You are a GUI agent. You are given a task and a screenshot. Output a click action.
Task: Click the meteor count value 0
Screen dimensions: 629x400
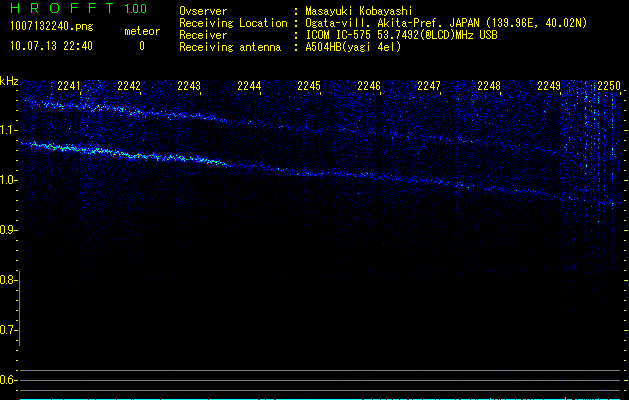click(141, 46)
